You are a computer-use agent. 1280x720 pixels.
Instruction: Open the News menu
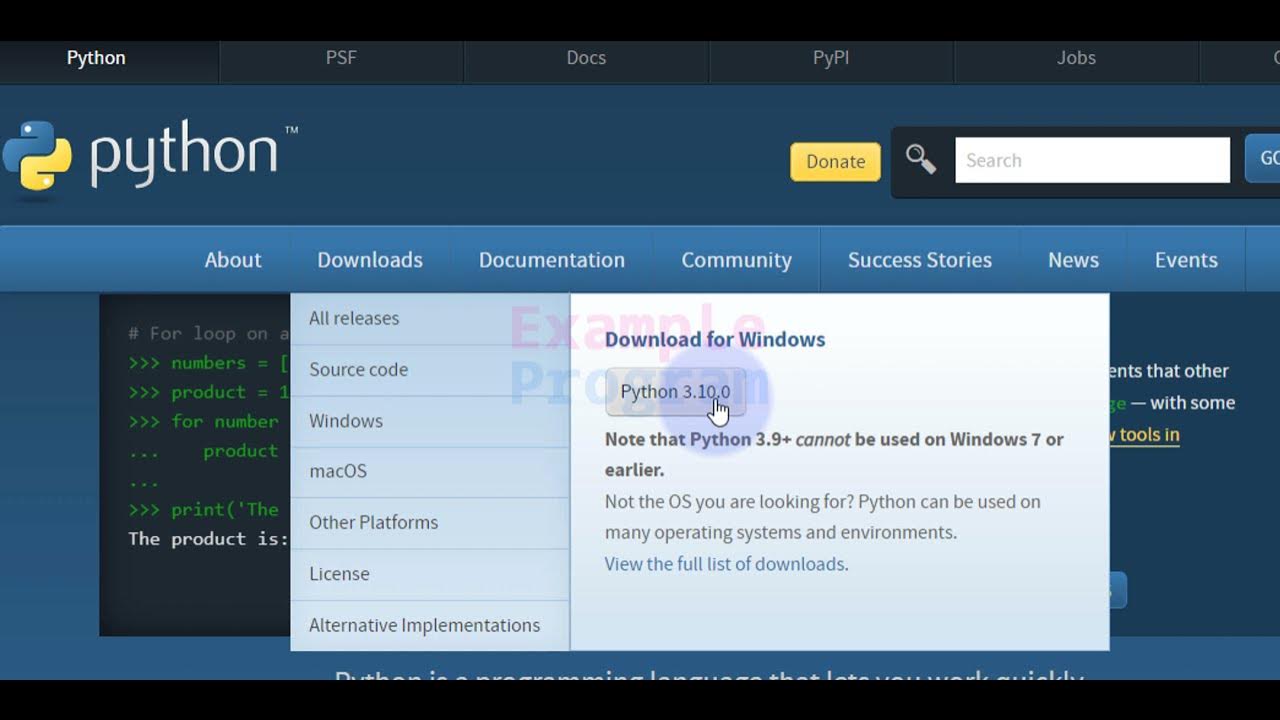pos(1073,260)
